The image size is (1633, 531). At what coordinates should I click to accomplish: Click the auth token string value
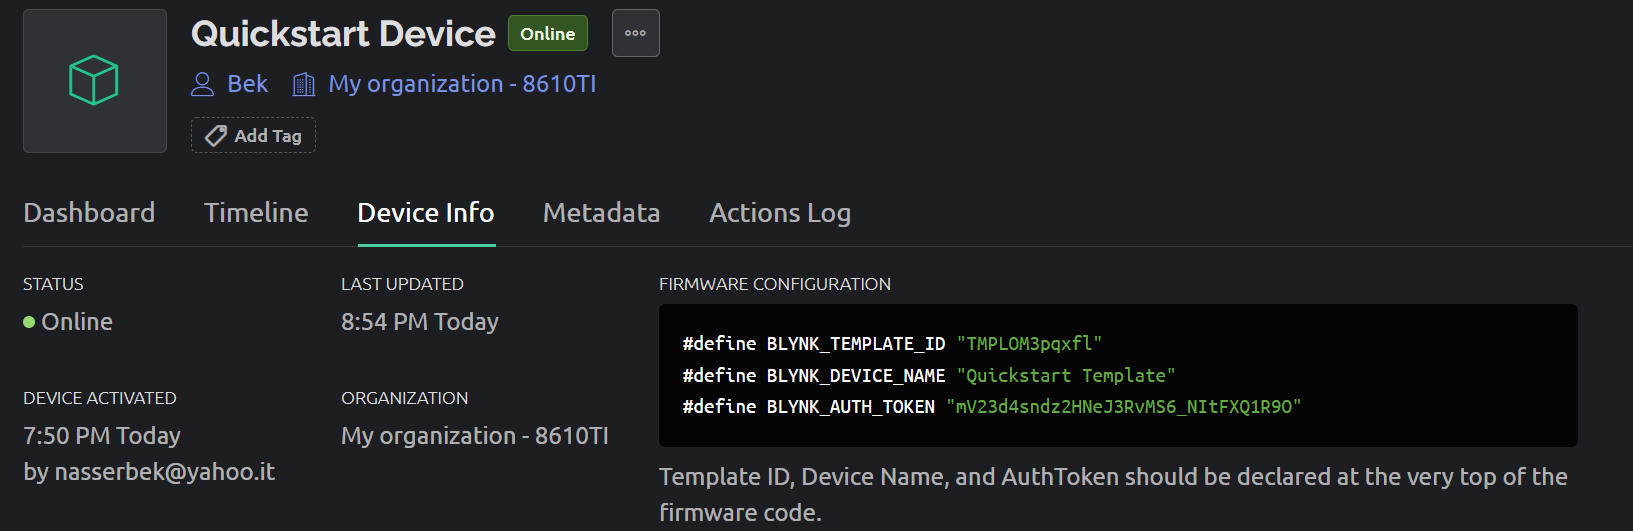[1124, 407]
